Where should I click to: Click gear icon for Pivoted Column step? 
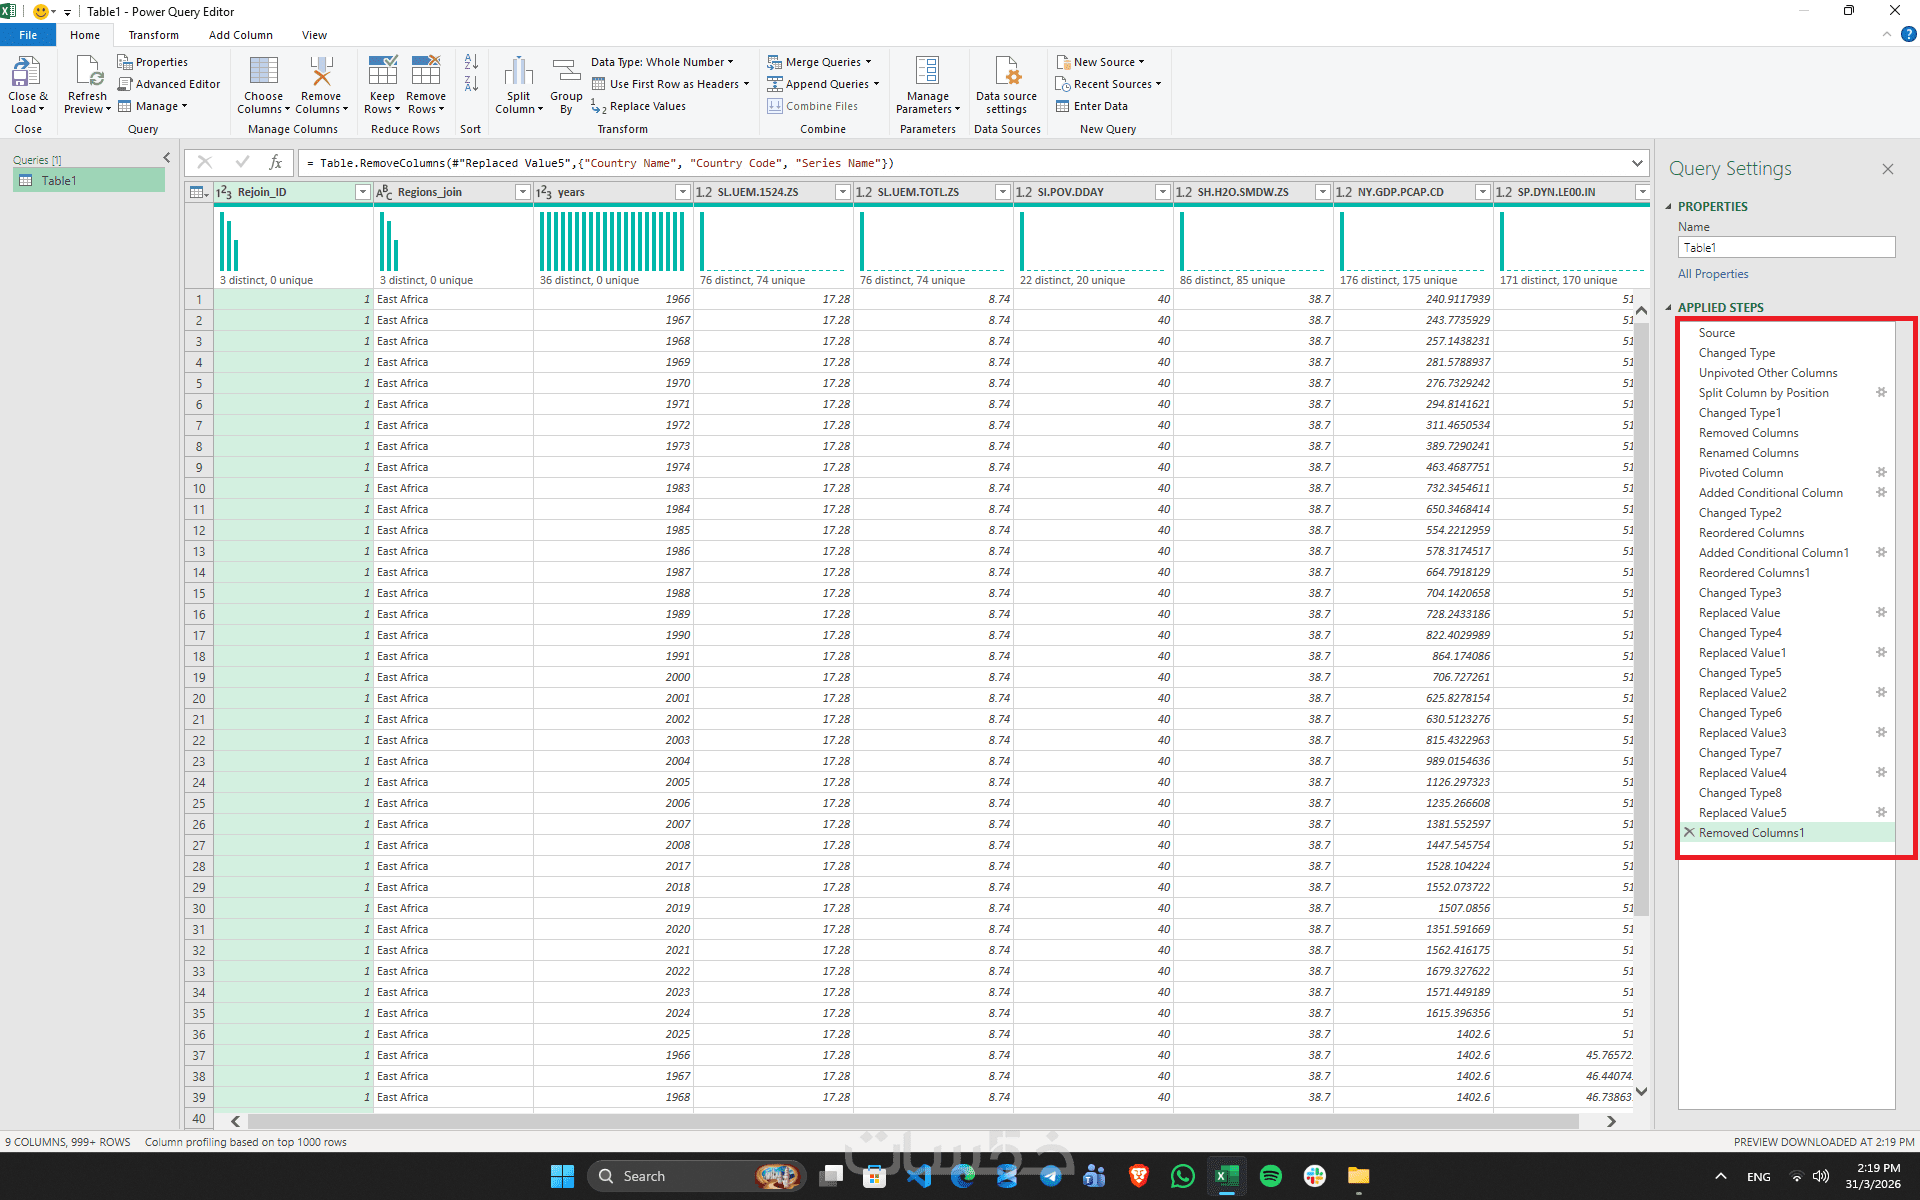[x=1881, y=472]
